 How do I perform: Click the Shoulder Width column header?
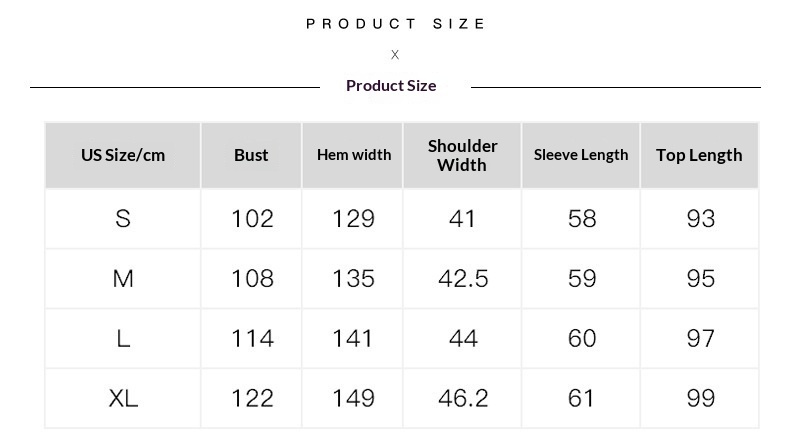[x=462, y=155]
